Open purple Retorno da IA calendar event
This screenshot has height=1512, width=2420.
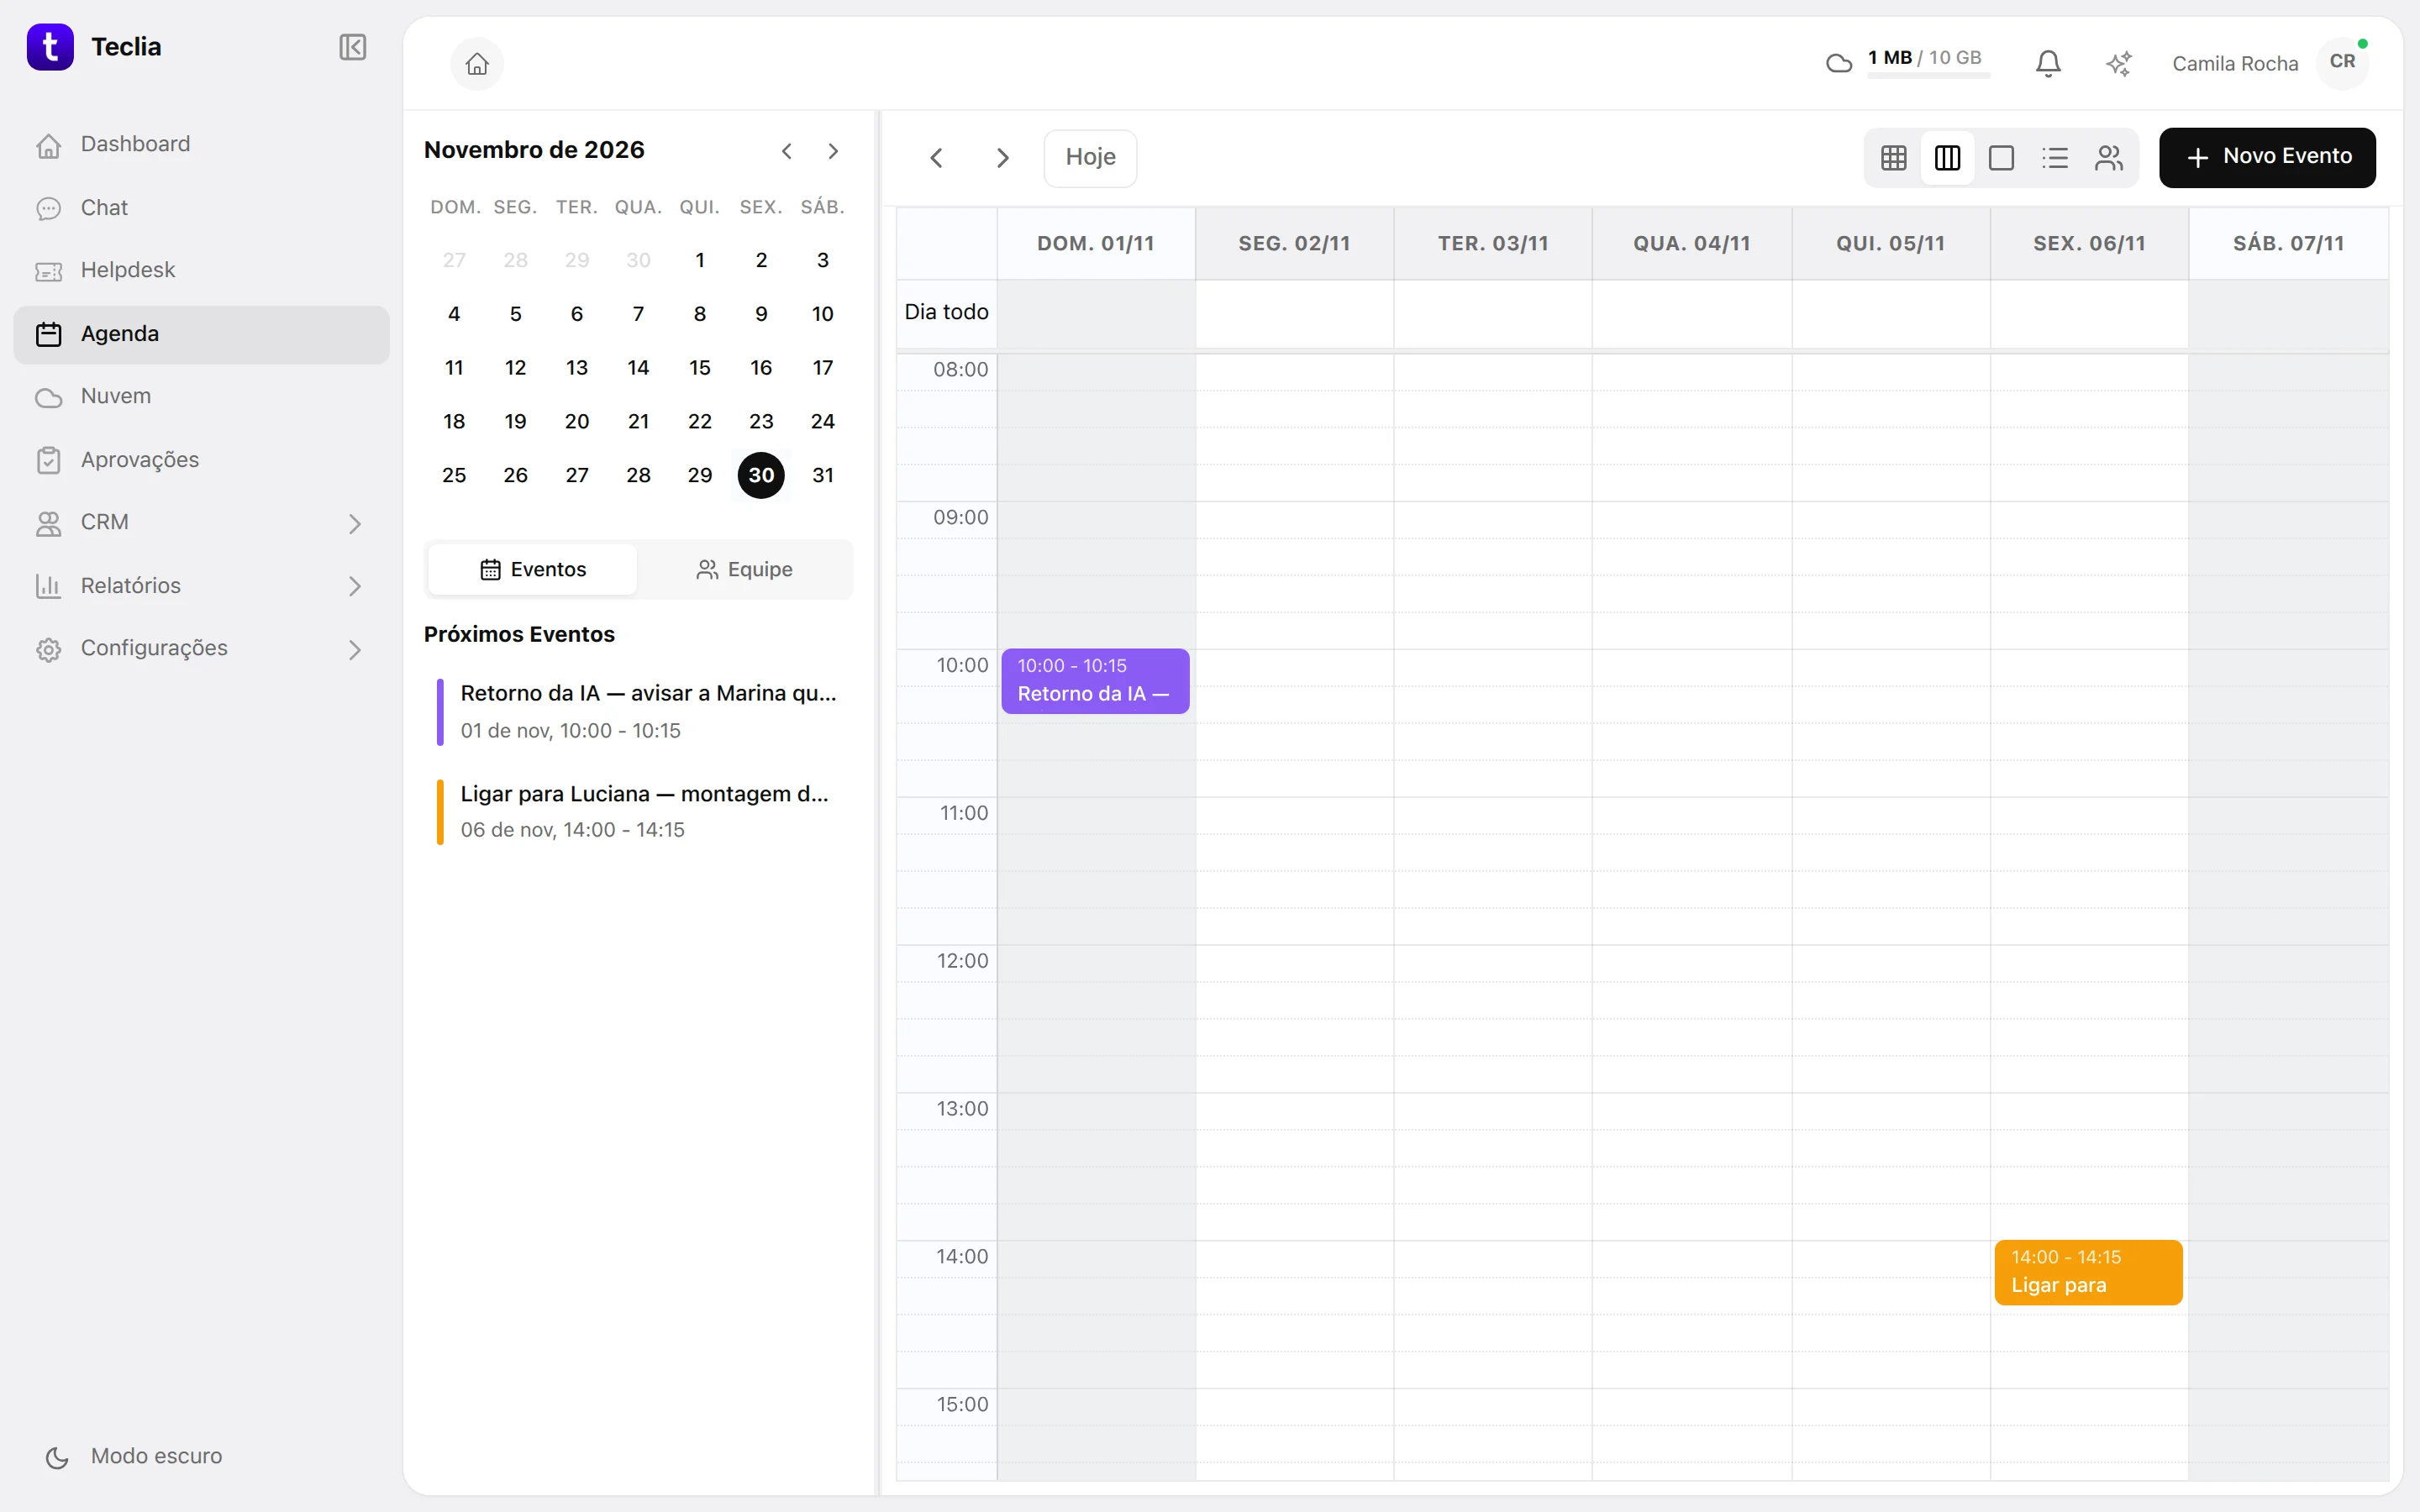(1095, 681)
